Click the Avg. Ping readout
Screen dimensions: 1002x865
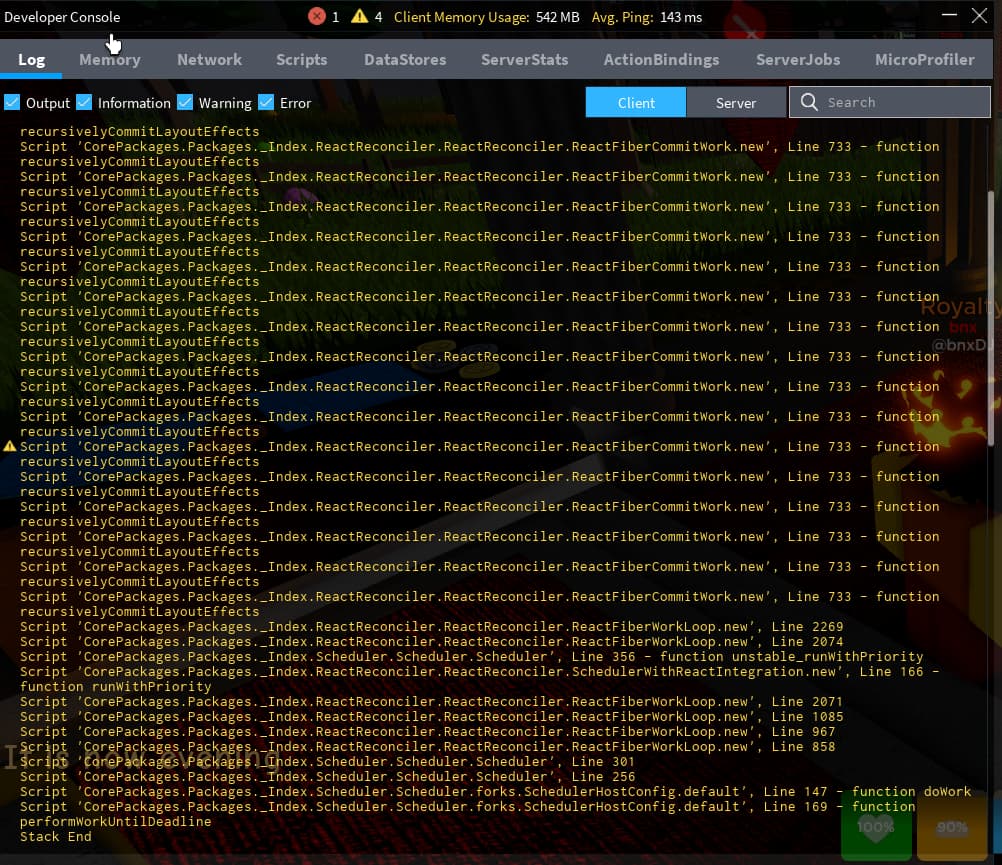tap(647, 17)
